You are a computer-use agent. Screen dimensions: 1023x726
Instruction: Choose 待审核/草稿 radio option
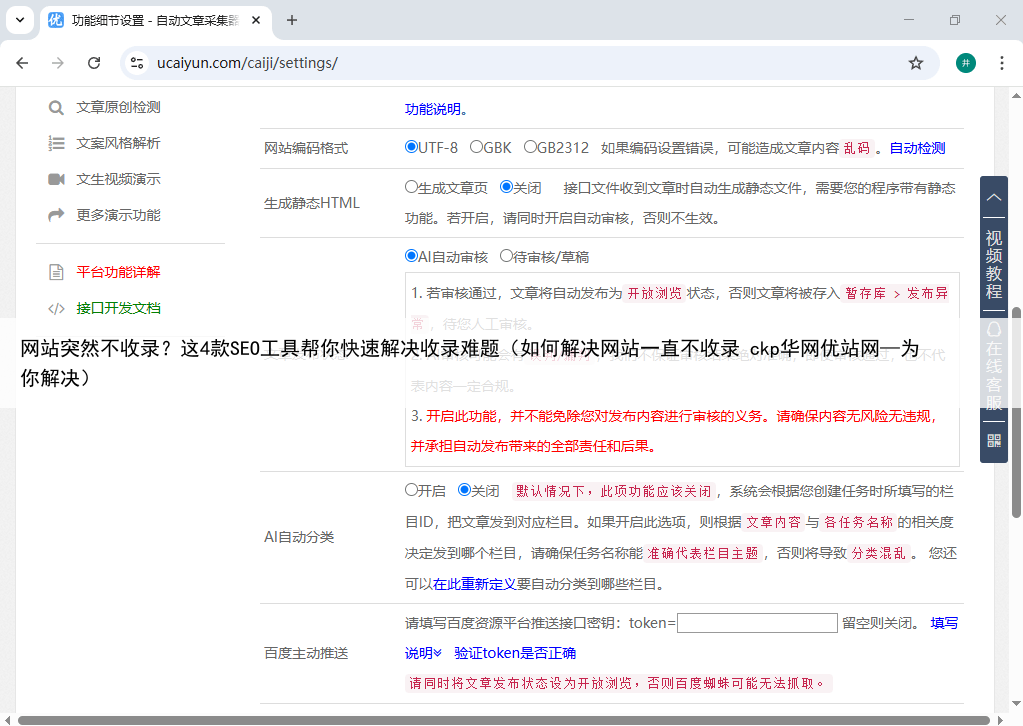click(507, 256)
